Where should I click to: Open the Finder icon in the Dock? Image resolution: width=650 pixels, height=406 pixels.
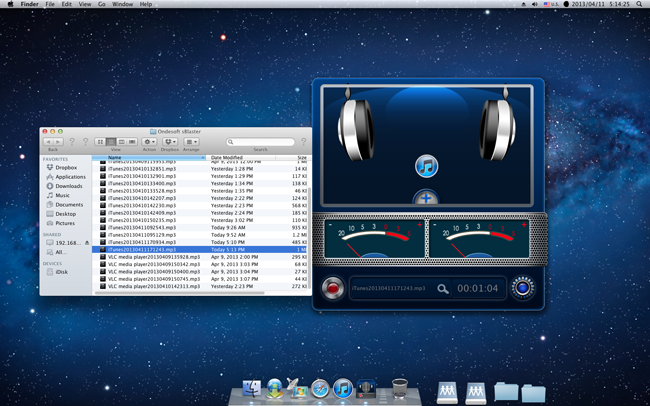(x=252, y=389)
